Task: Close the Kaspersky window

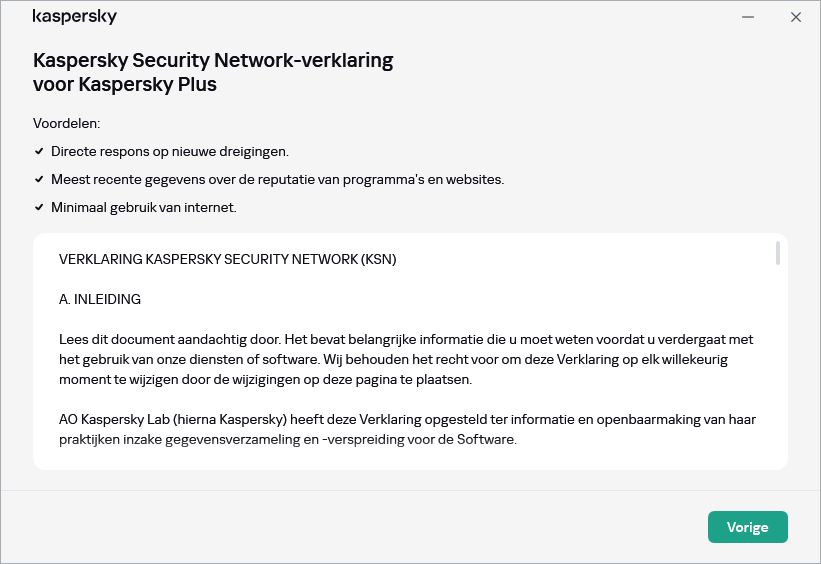Action: click(x=796, y=17)
